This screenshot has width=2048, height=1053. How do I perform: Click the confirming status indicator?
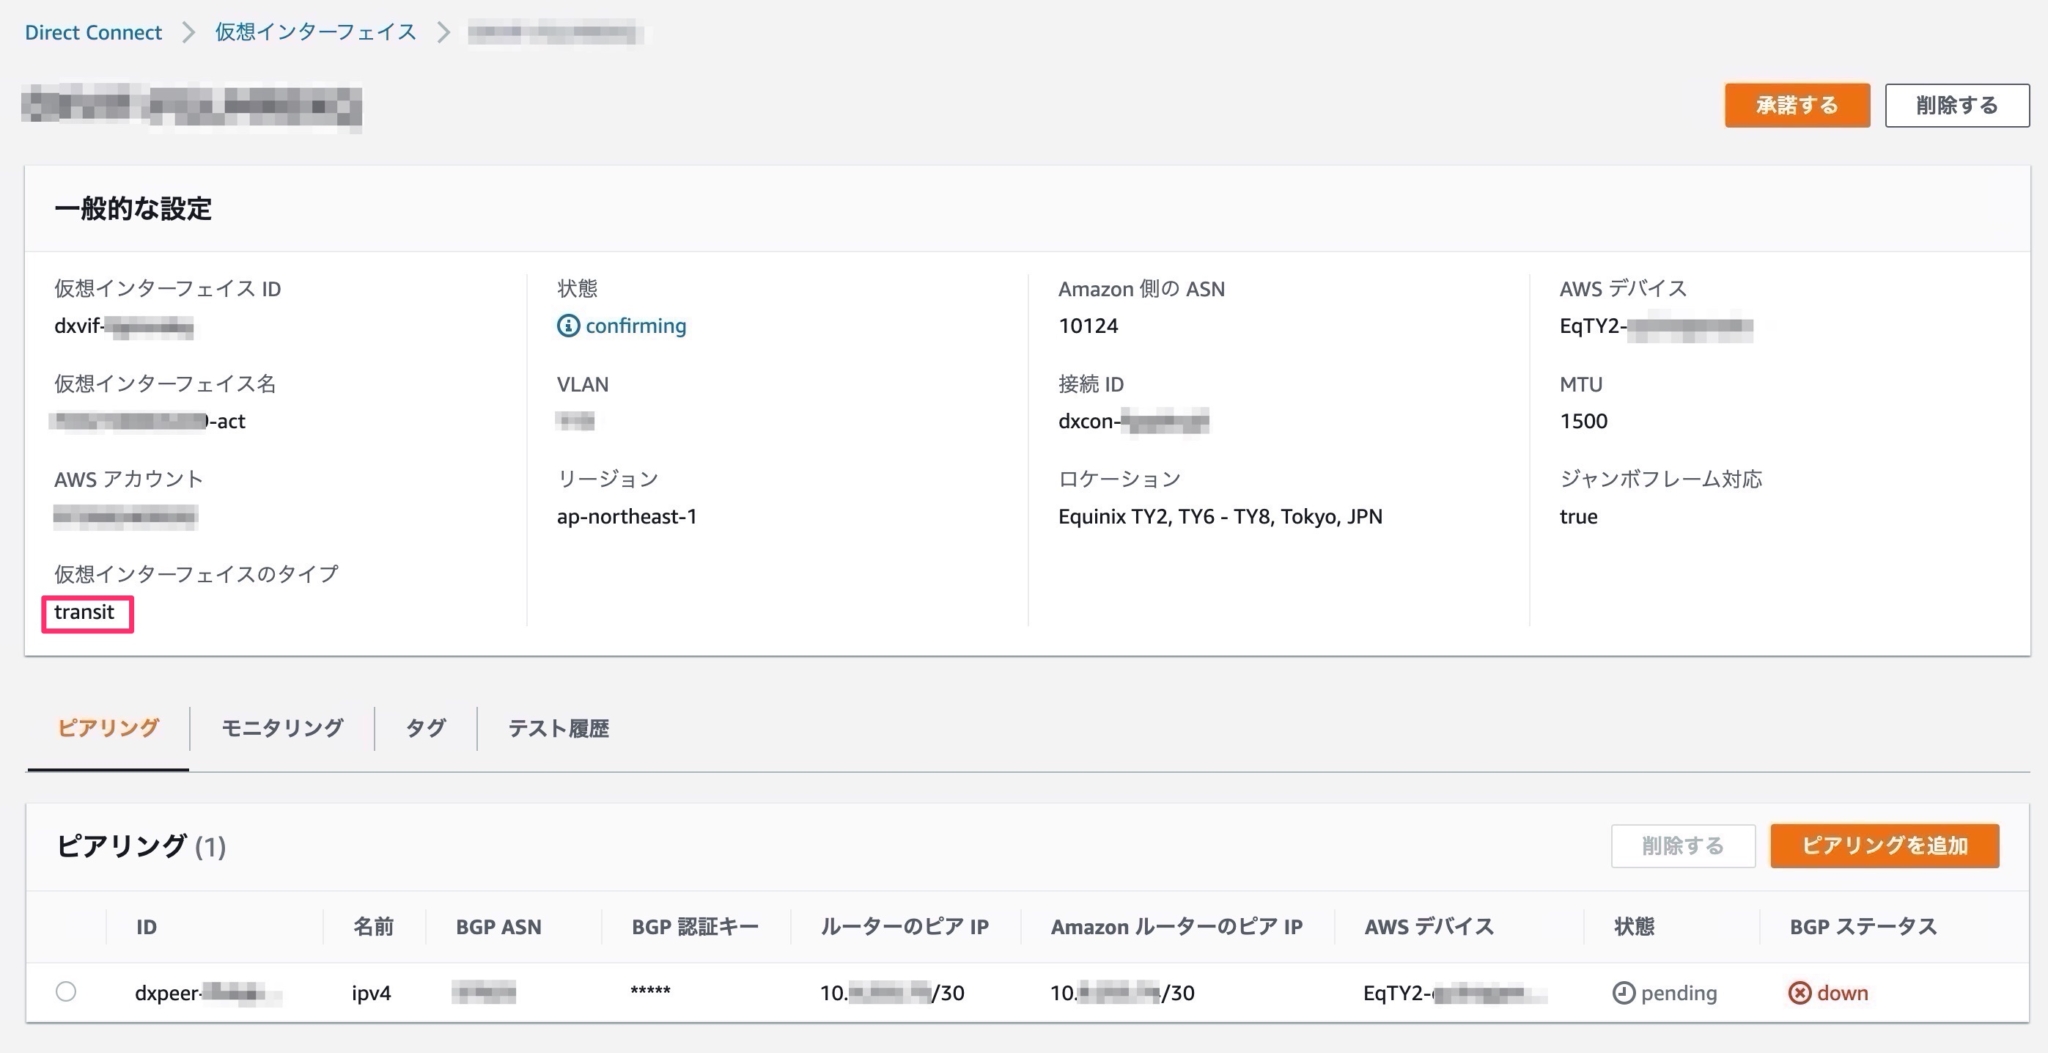point(634,325)
